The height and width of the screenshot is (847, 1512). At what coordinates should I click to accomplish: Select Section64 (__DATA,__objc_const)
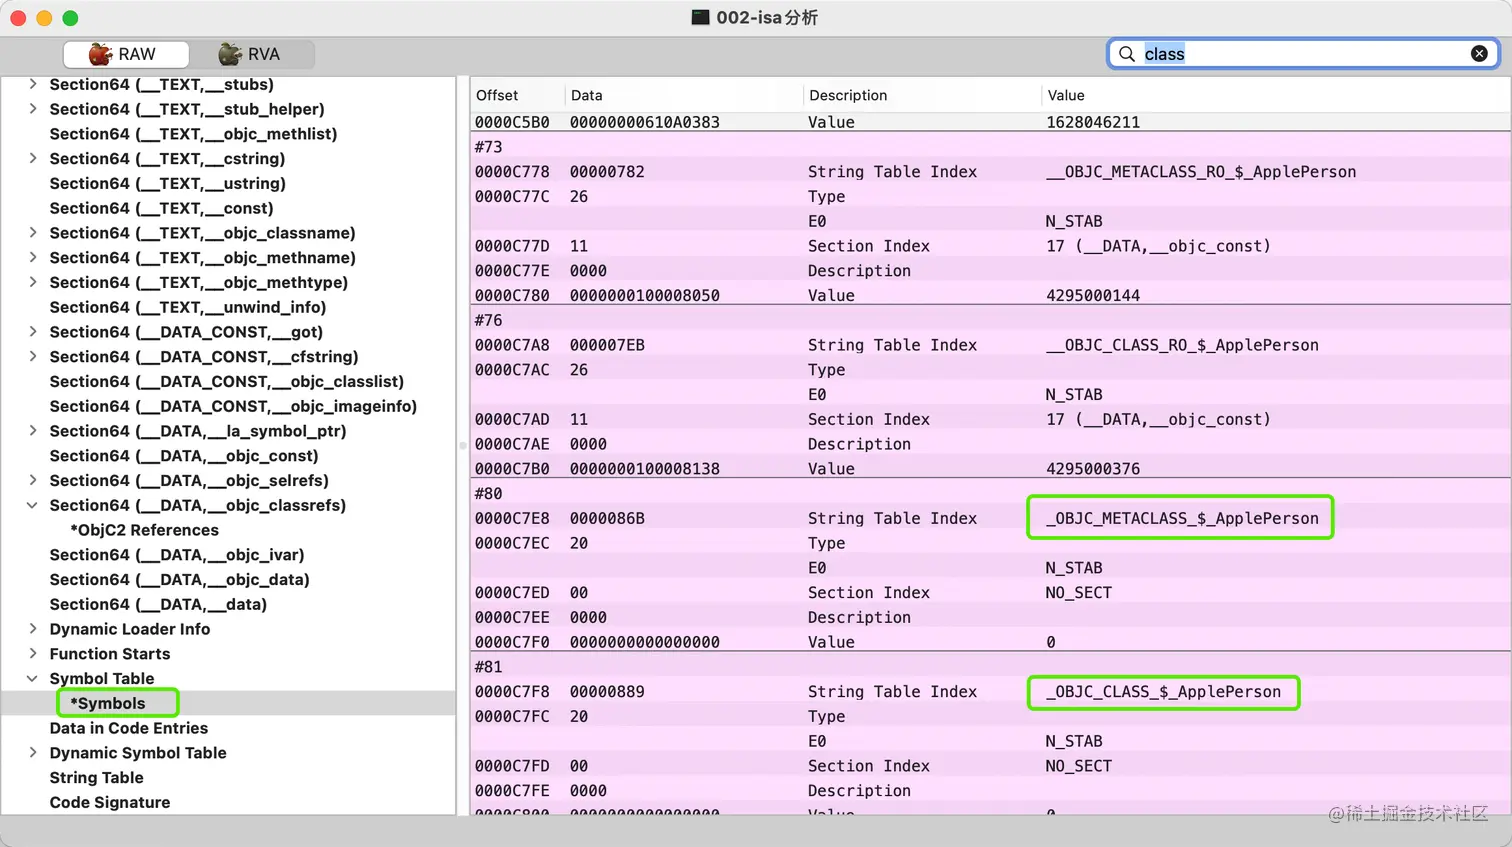(x=184, y=456)
